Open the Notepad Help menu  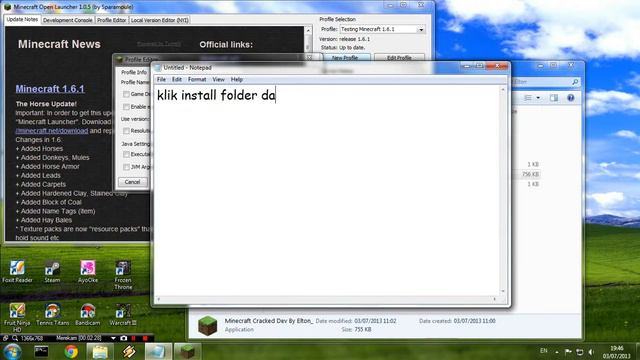(237, 80)
